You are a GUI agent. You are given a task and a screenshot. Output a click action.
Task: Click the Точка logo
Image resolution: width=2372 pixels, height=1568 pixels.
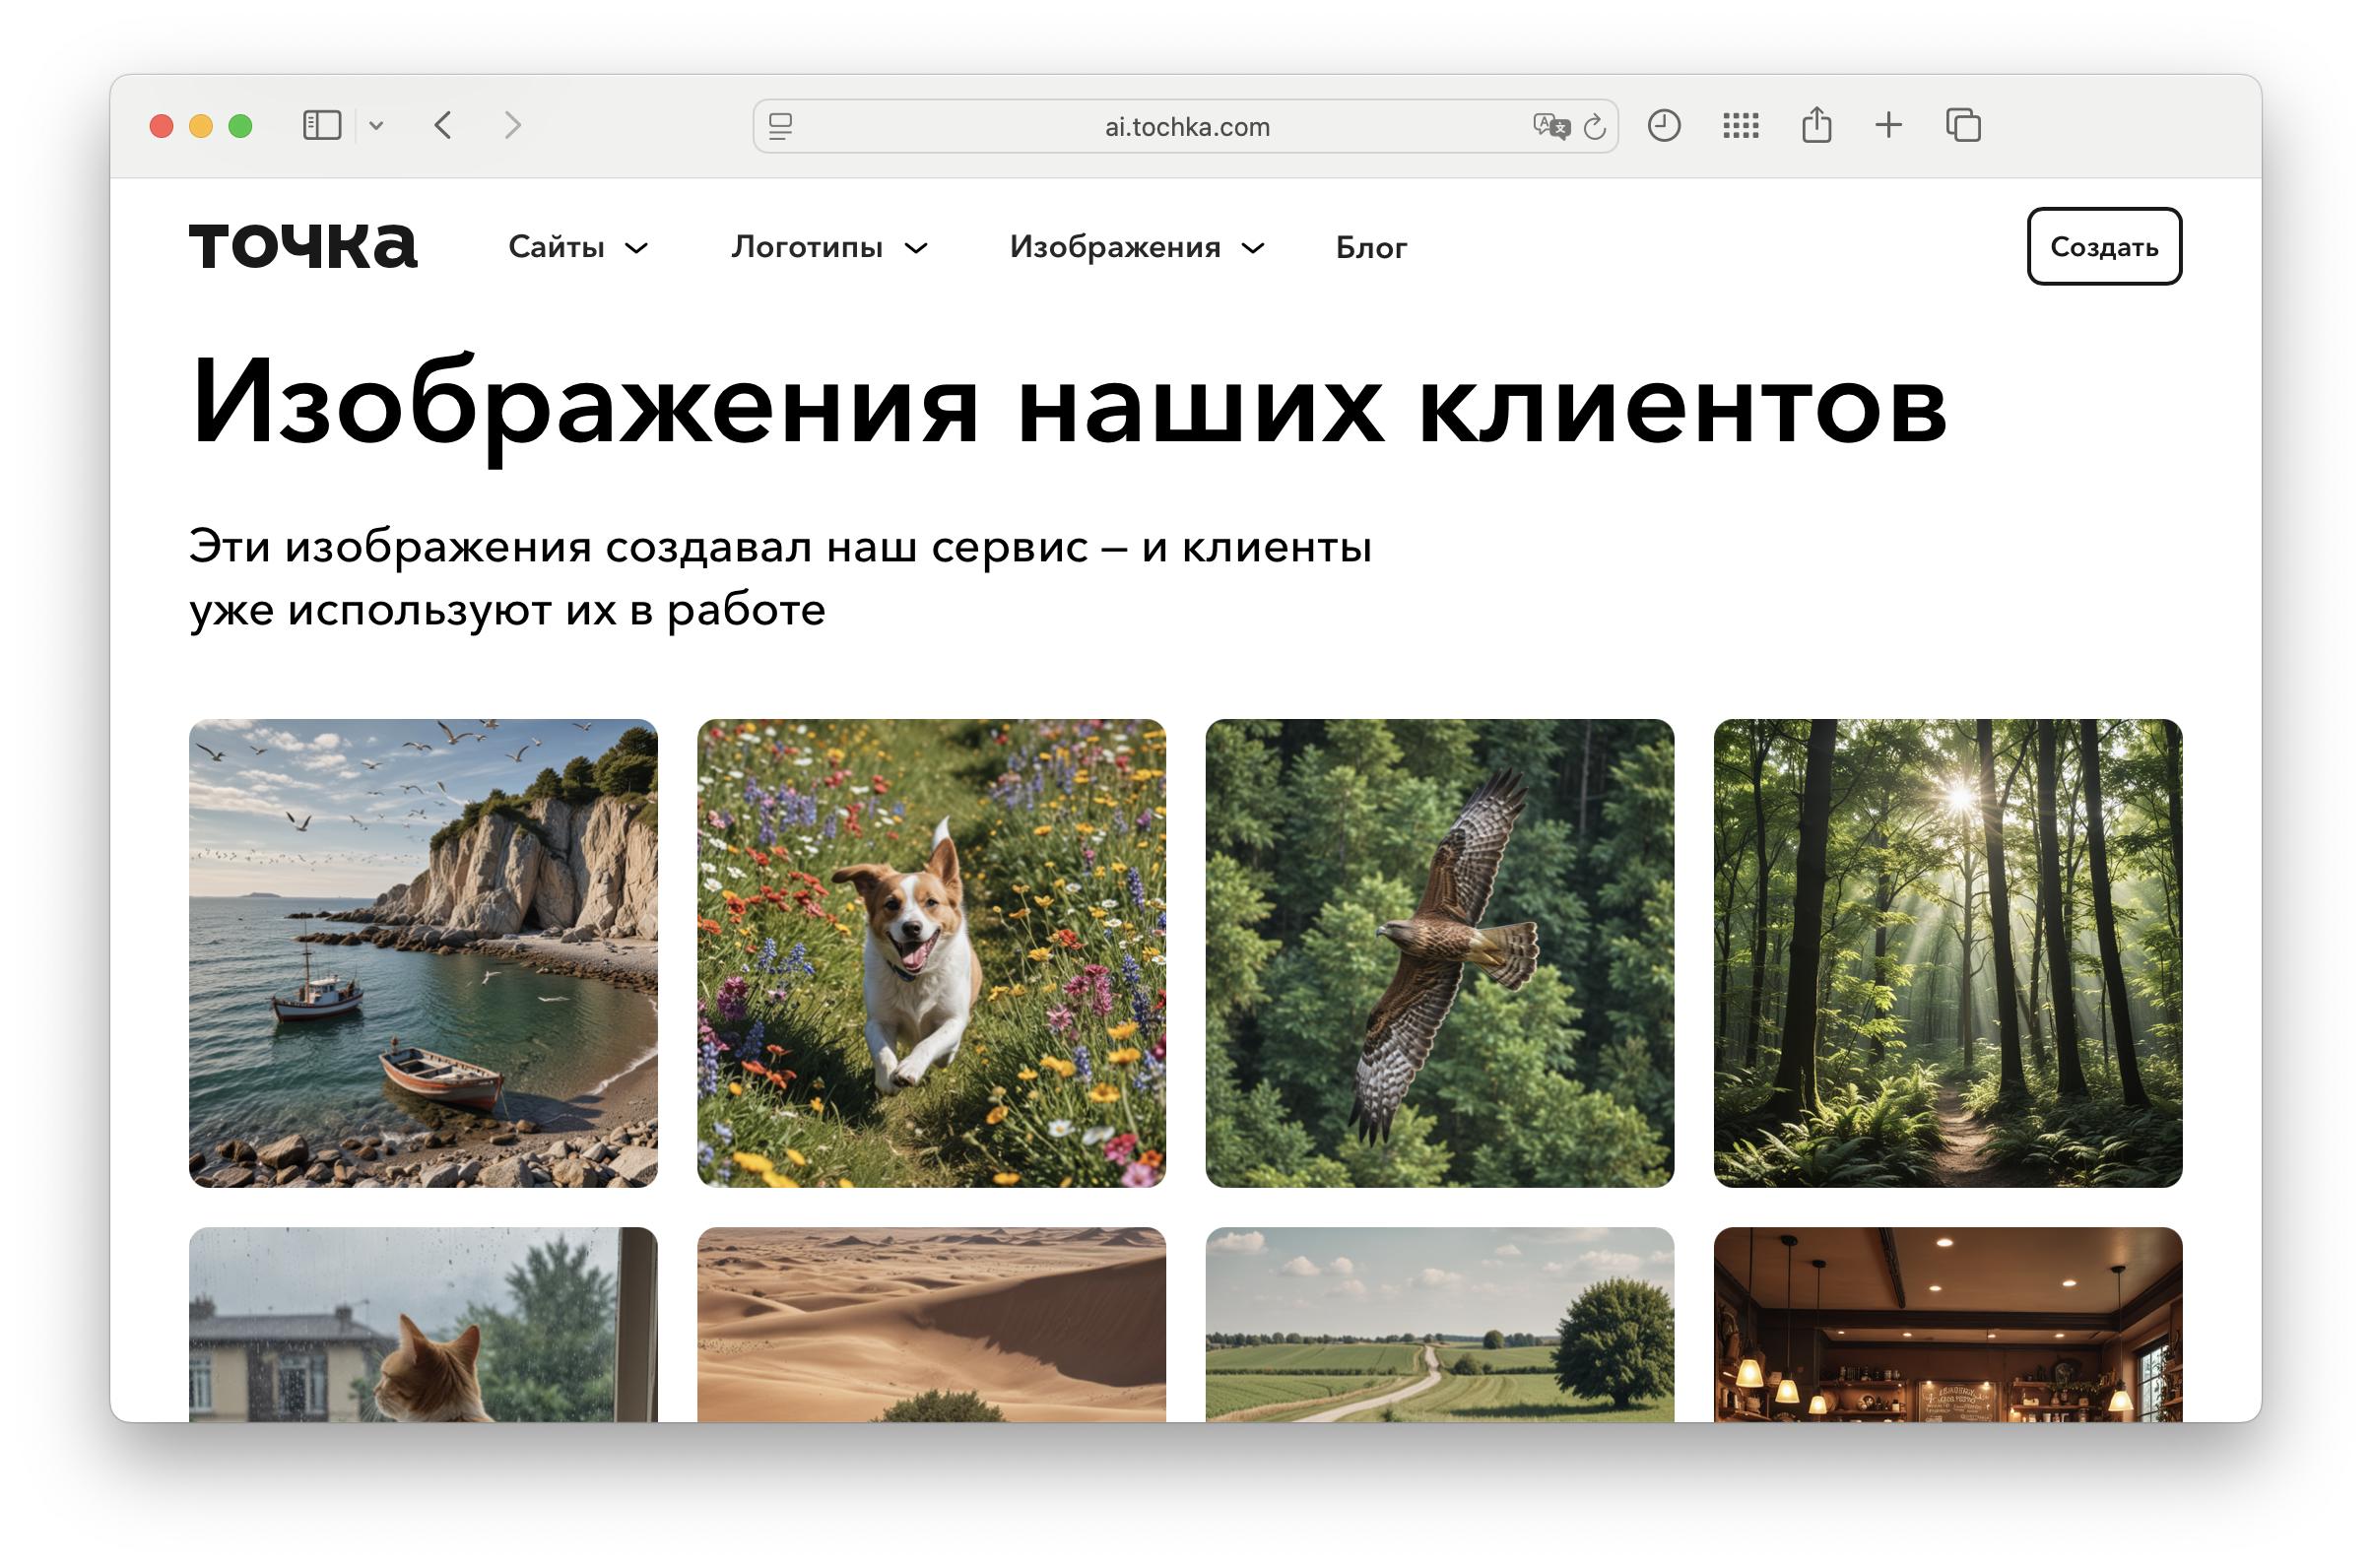(x=303, y=246)
